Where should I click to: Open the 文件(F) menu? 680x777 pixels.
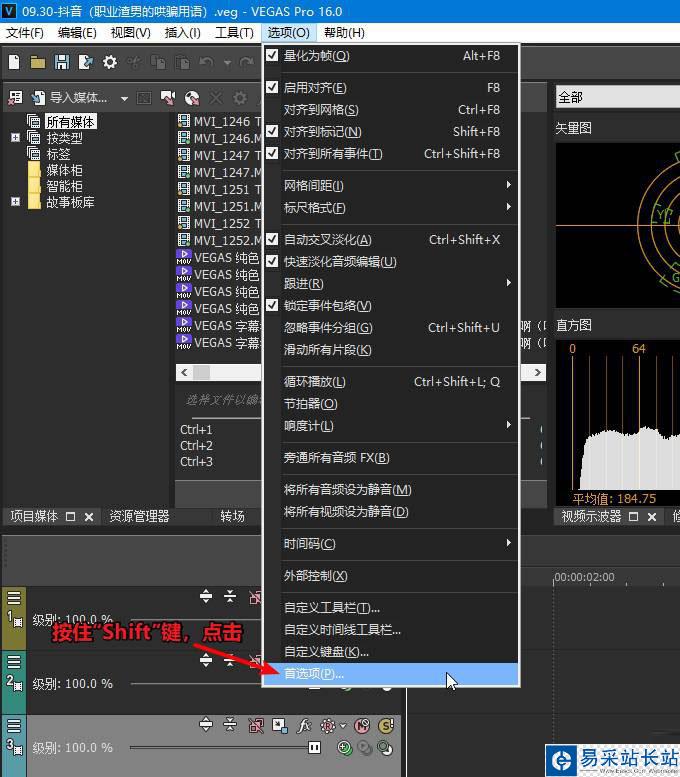[25, 33]
